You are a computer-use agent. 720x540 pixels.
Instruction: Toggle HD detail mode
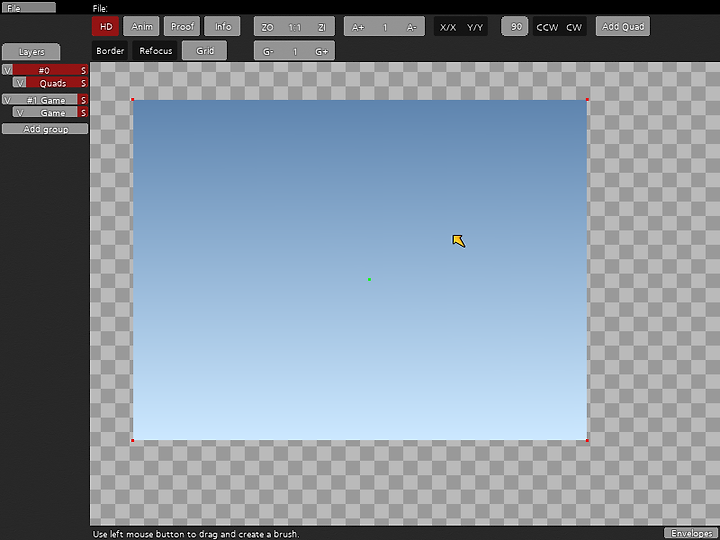(106, 27)
